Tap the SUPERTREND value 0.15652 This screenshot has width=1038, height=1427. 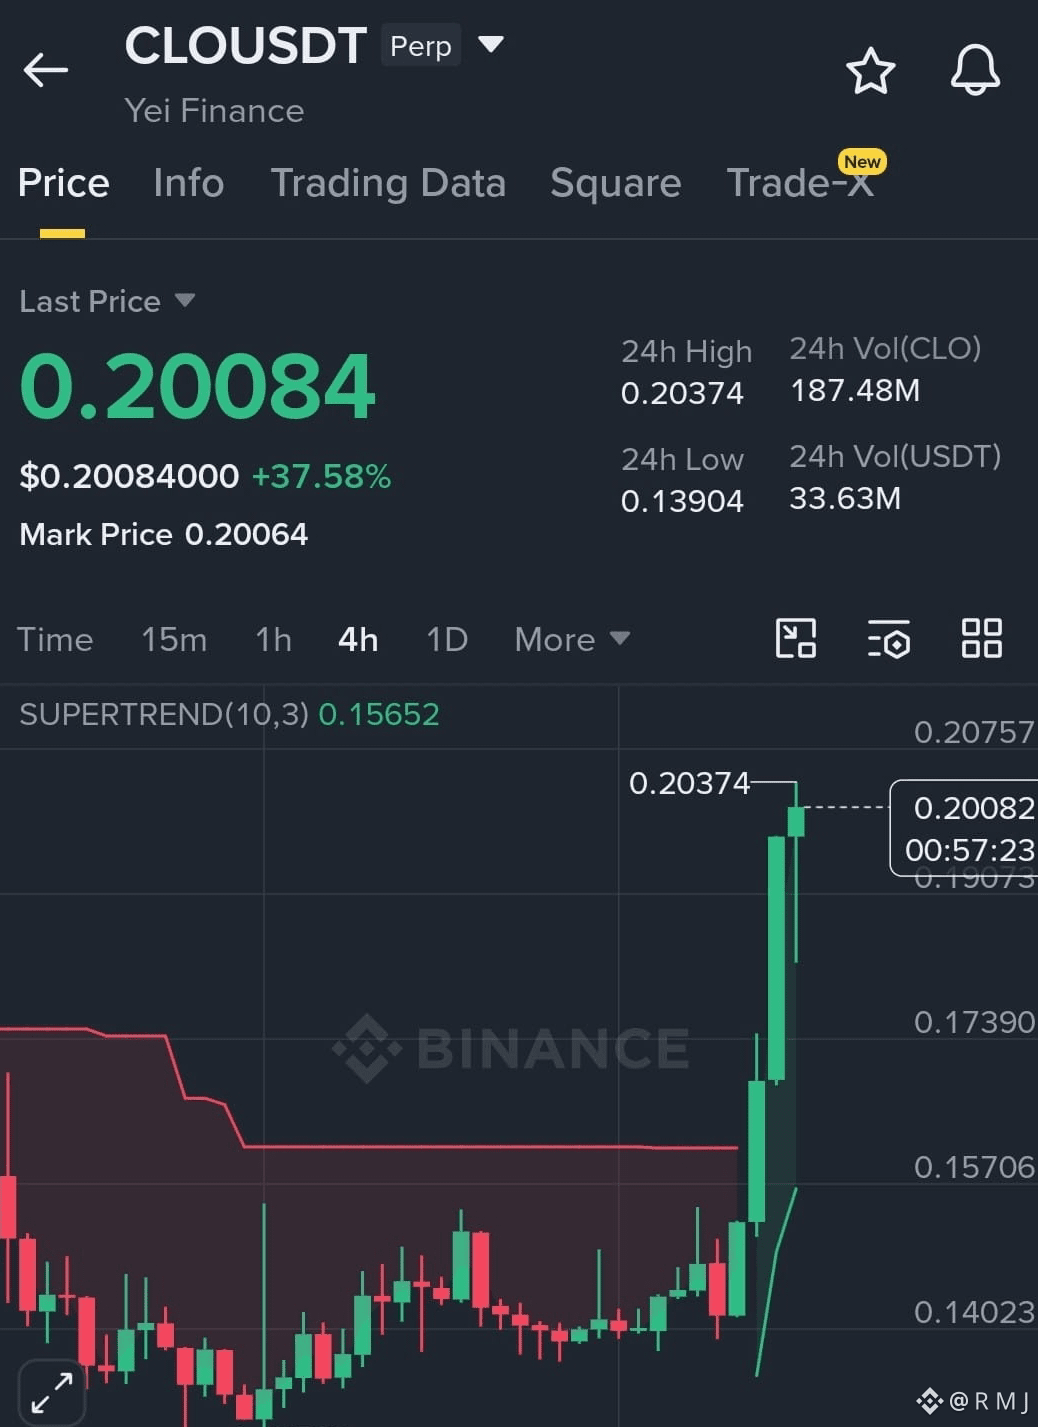pos(379,714)
